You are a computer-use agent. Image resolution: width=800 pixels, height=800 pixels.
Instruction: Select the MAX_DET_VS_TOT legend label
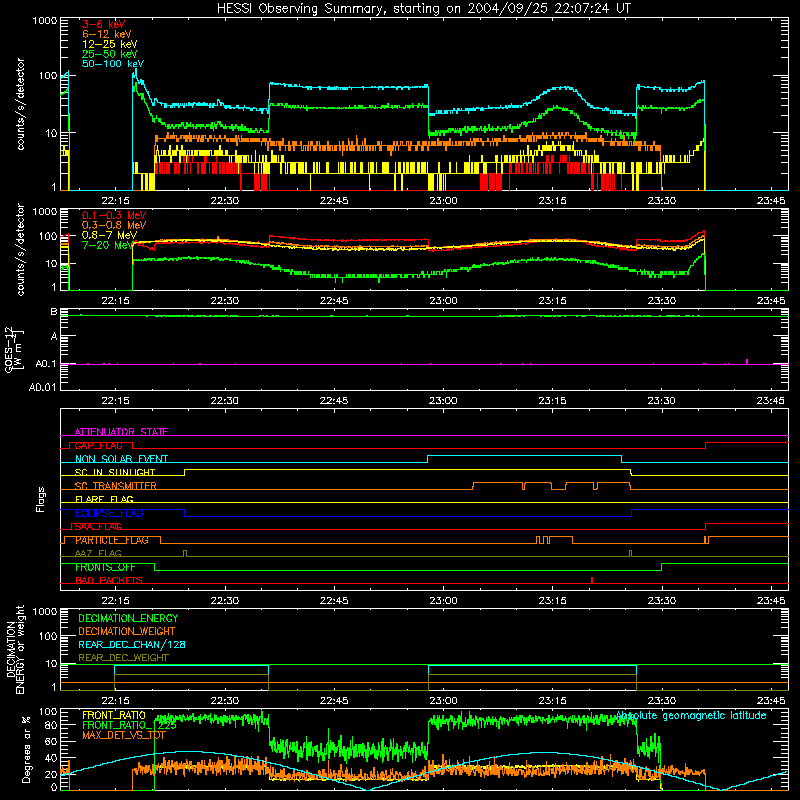123,735
